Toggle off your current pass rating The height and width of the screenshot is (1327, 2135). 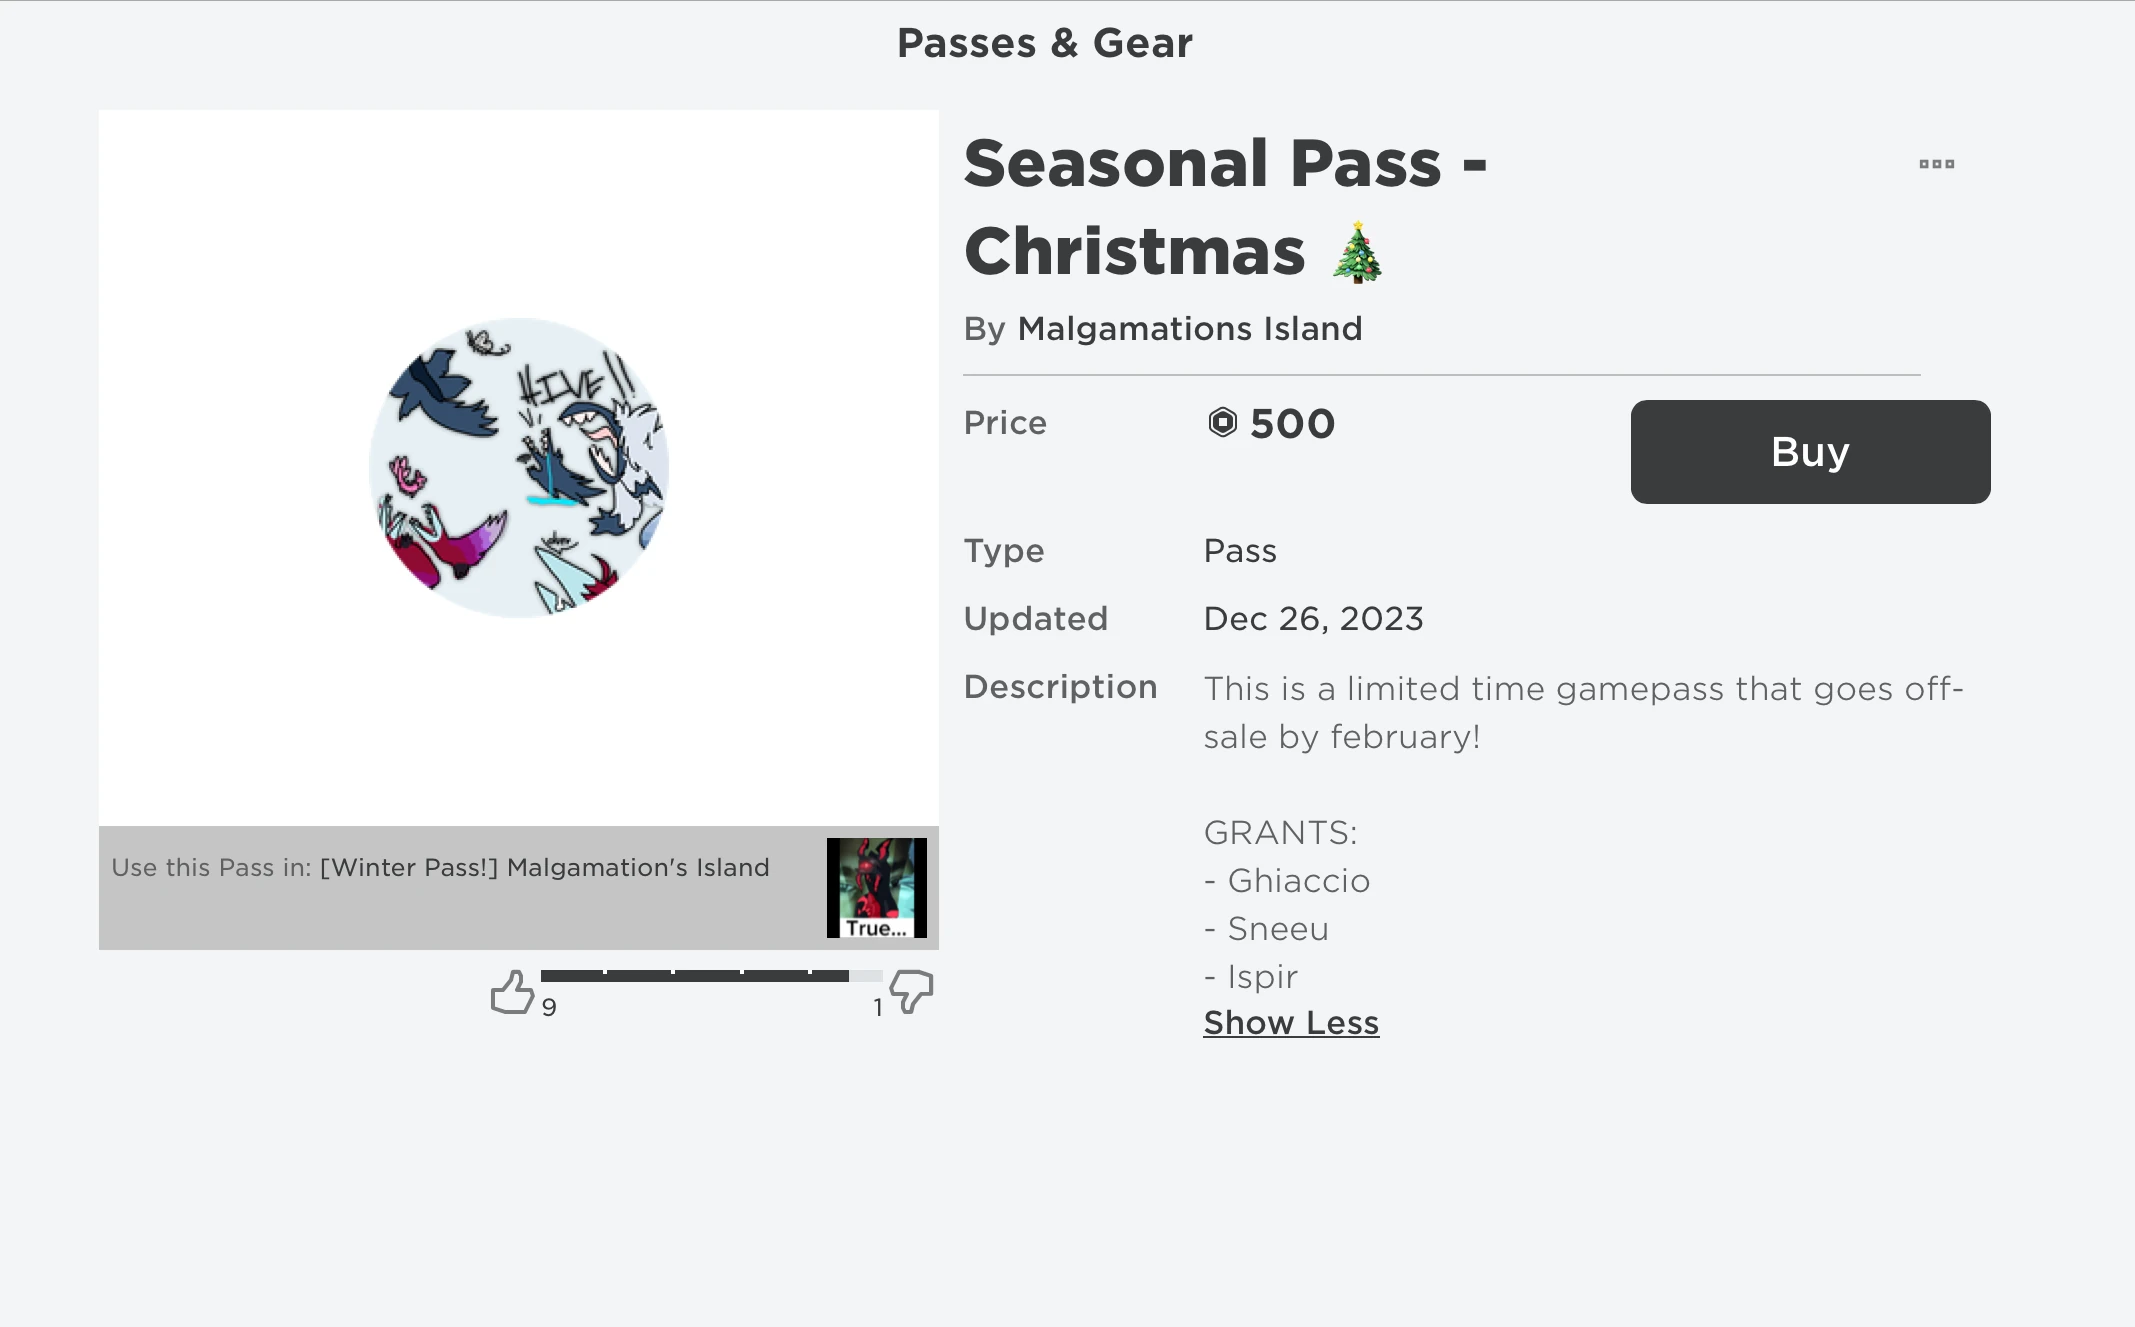click(512, 989)
